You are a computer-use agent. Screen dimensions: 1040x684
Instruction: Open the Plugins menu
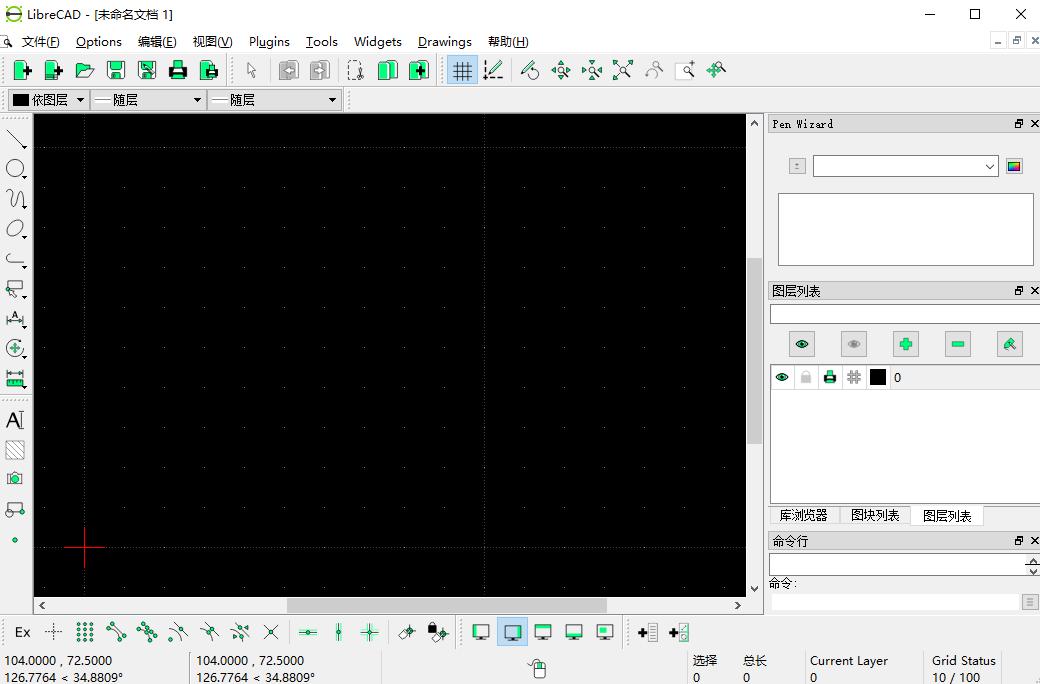pos(269,42)
